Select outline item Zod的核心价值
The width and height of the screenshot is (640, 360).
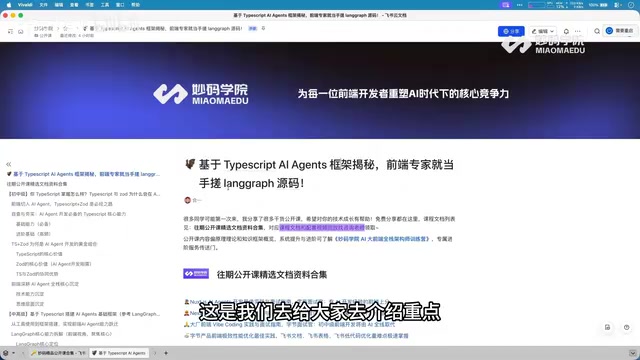point(53,264)
